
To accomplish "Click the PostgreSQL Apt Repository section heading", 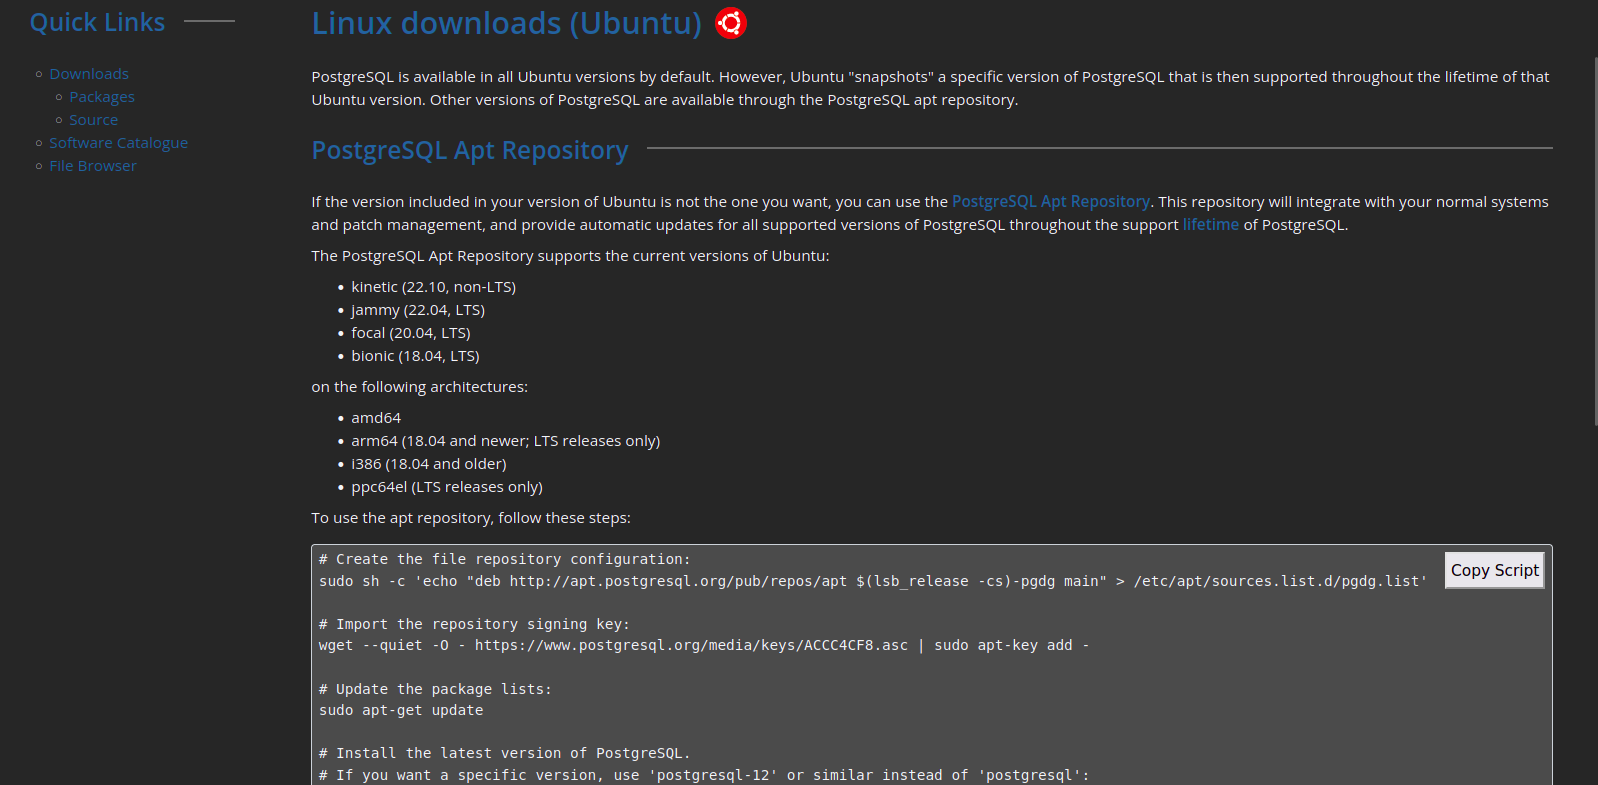I will click(x=469, y=150).
